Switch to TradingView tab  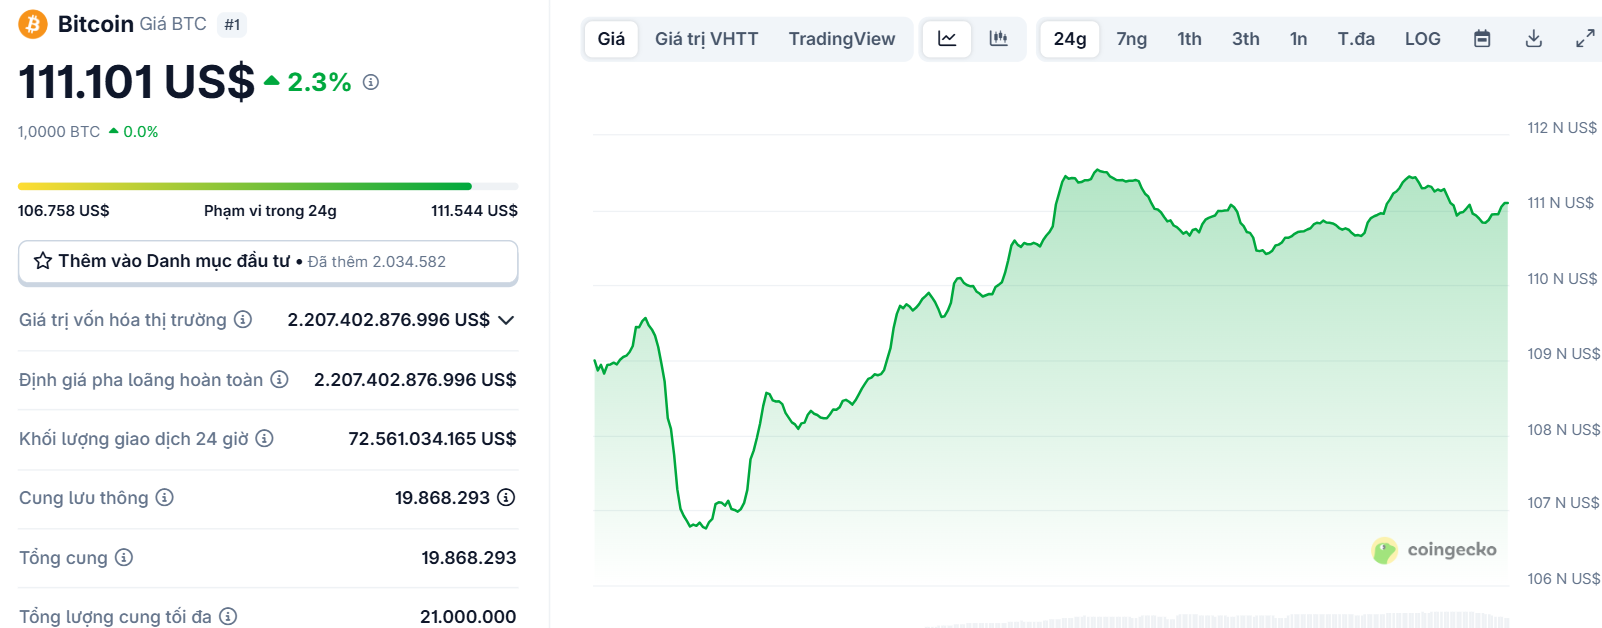click(x=842, y=39)
